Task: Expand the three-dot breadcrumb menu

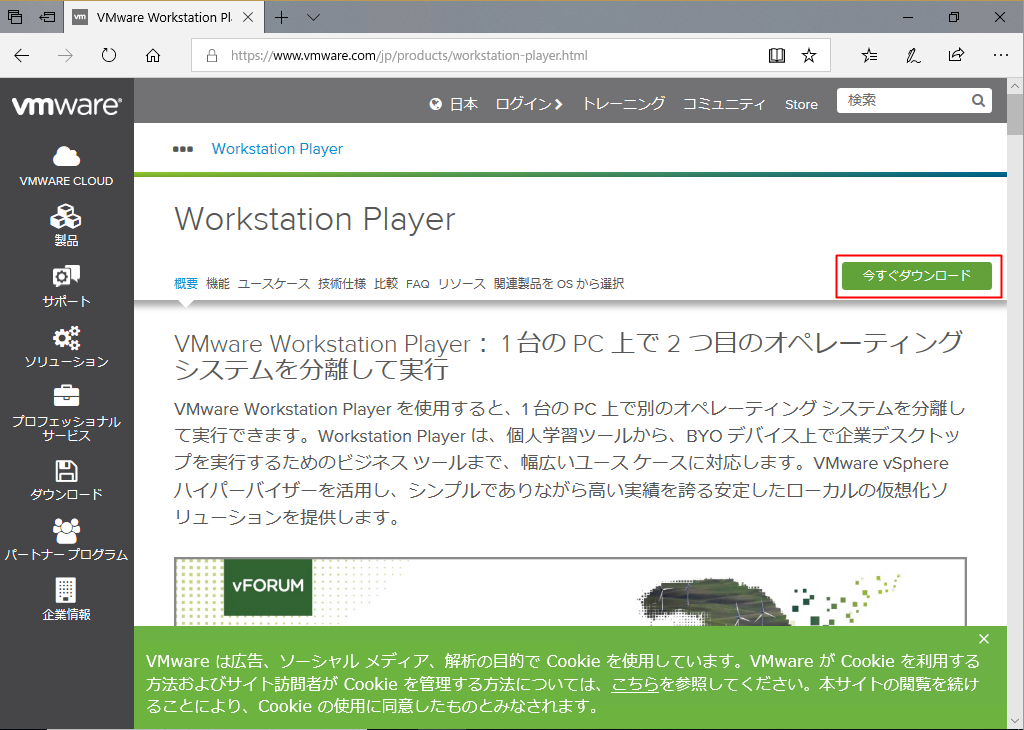Action: point(183,149)
